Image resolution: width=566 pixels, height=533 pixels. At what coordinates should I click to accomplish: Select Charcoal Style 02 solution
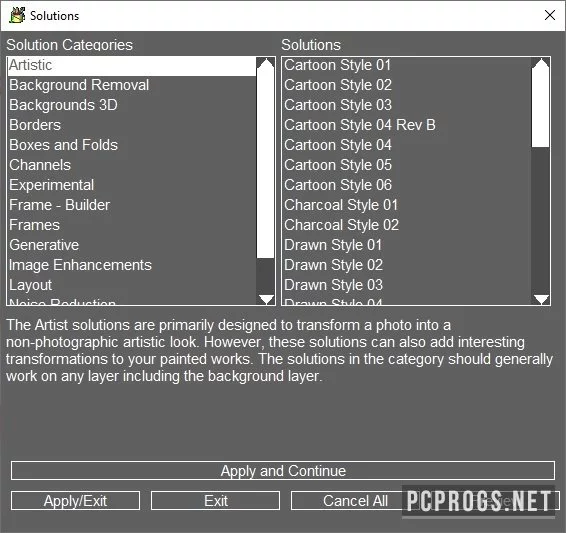pyautogui.click(x=406, y=225)
